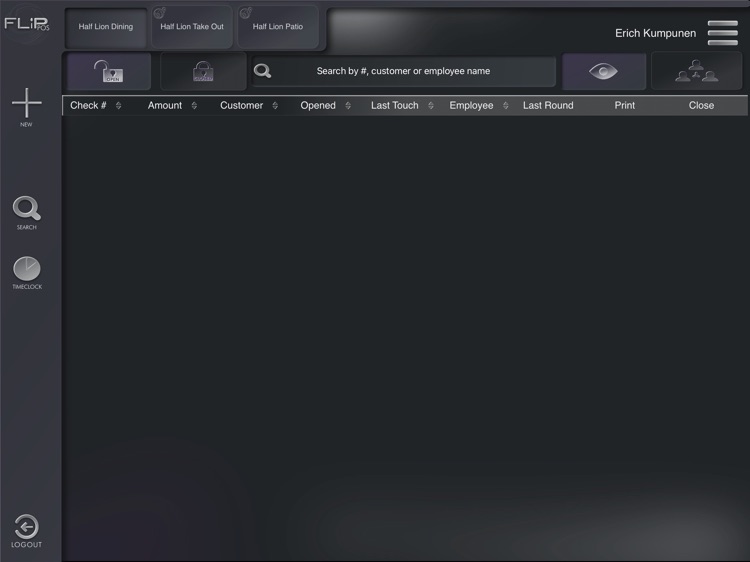Sort by the Last Touch column arrows
The width and height of the screenshot is (750, 562).
coord(431,106)
